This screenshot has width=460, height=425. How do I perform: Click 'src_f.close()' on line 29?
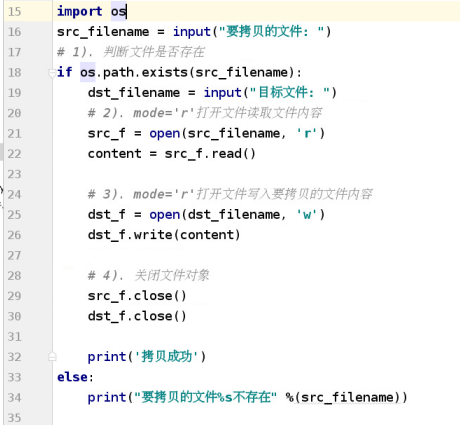coord(137,296)
